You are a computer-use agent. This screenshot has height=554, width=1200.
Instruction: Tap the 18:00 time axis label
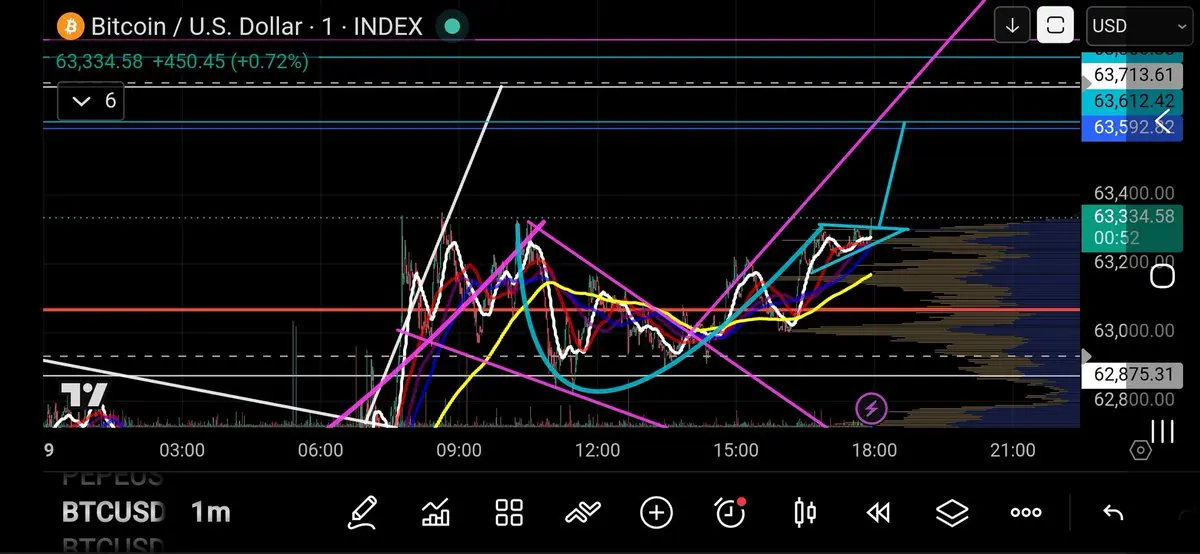874,451
